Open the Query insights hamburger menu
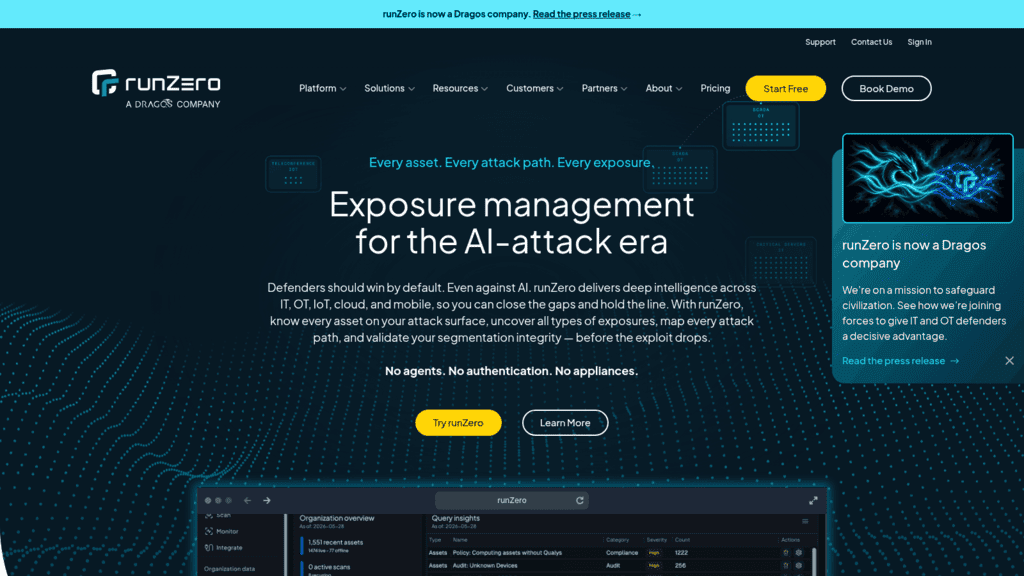Image resolution: width=1024 pixels, height=576 pixels. (805, 521)
